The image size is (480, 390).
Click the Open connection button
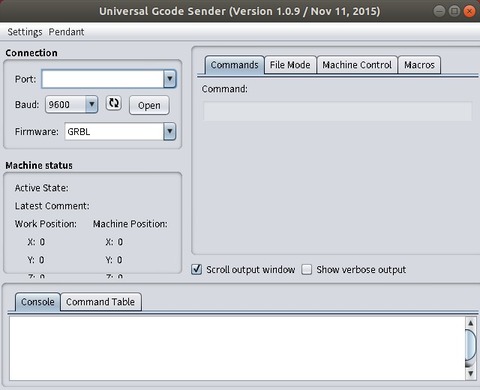pyautogui.click(x=149, y=105)
